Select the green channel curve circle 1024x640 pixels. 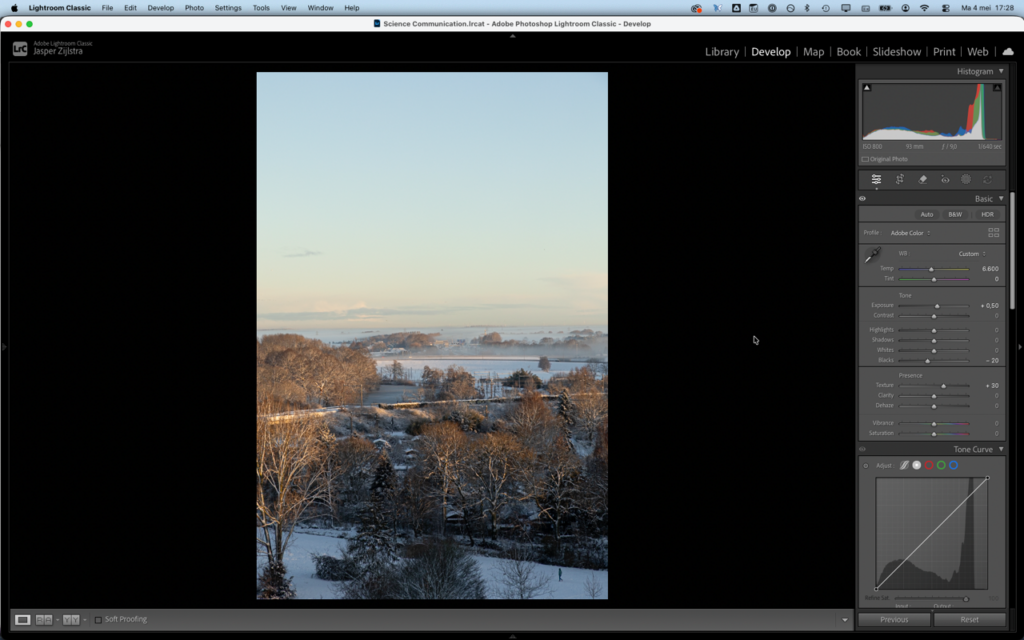941,466
